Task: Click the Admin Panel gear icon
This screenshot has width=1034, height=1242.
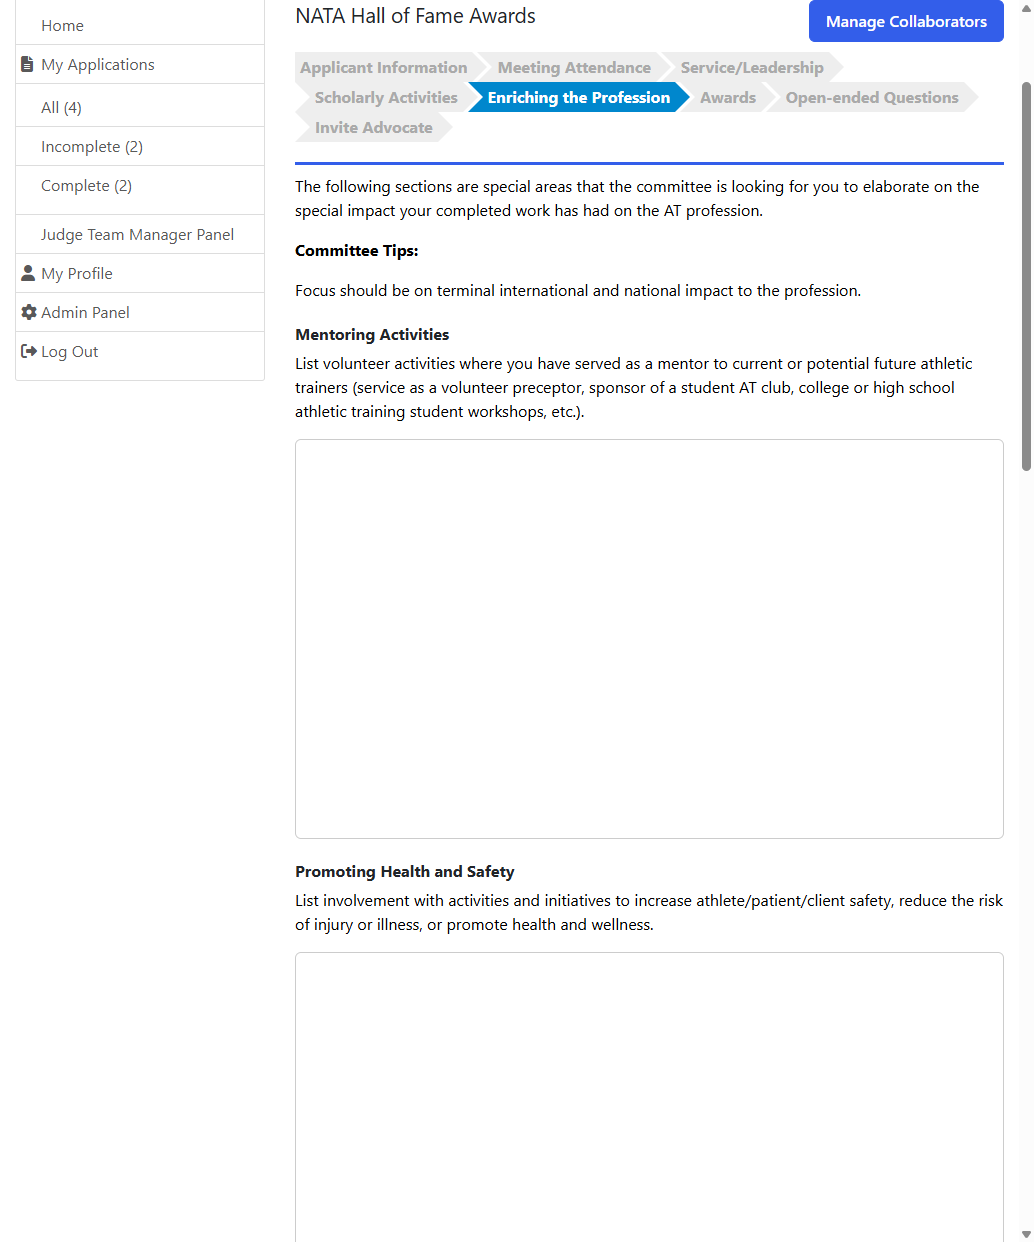Action: click(28, 312)
